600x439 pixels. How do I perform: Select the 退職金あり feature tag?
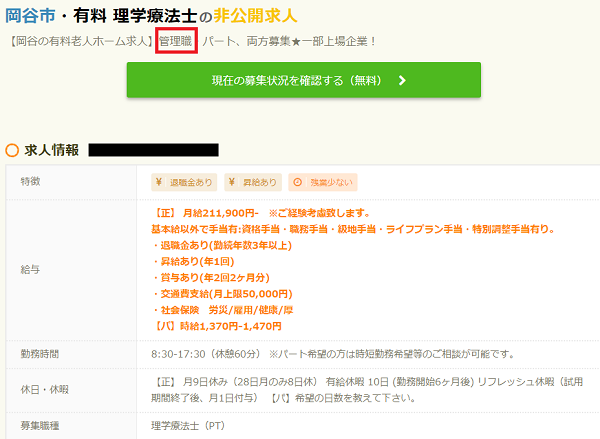coord(184,182)
